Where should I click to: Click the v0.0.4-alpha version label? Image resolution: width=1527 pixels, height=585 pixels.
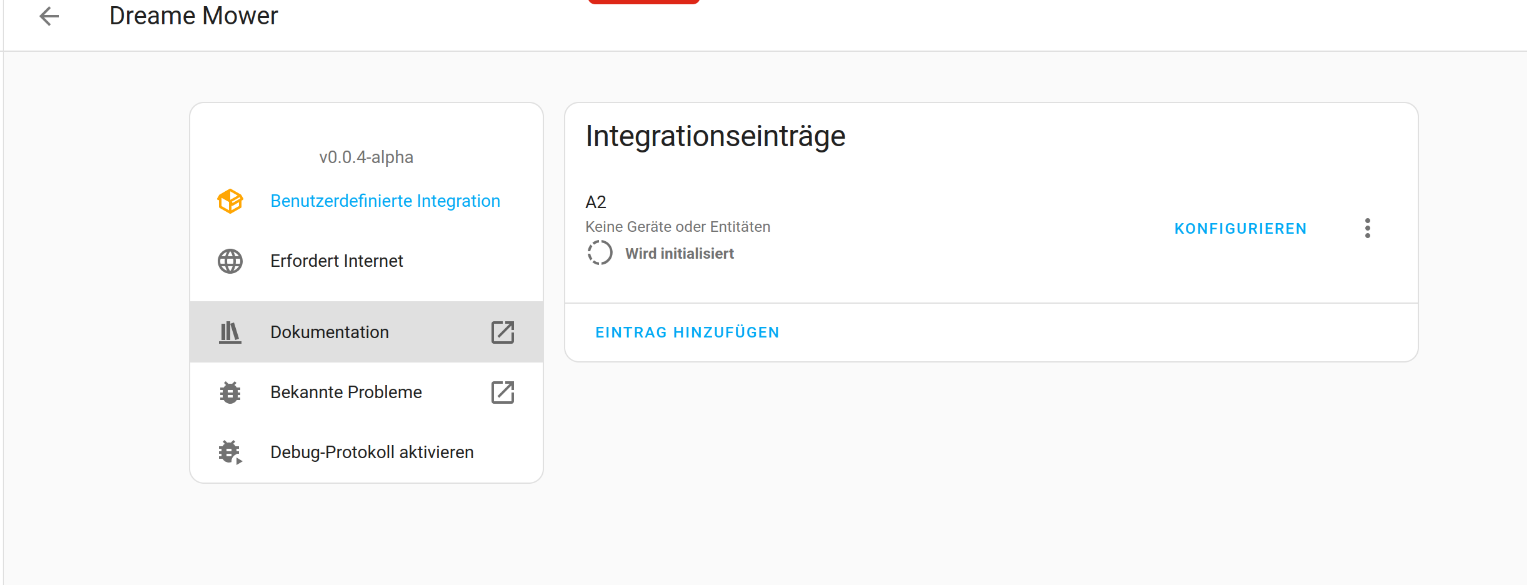coord(366,157)
